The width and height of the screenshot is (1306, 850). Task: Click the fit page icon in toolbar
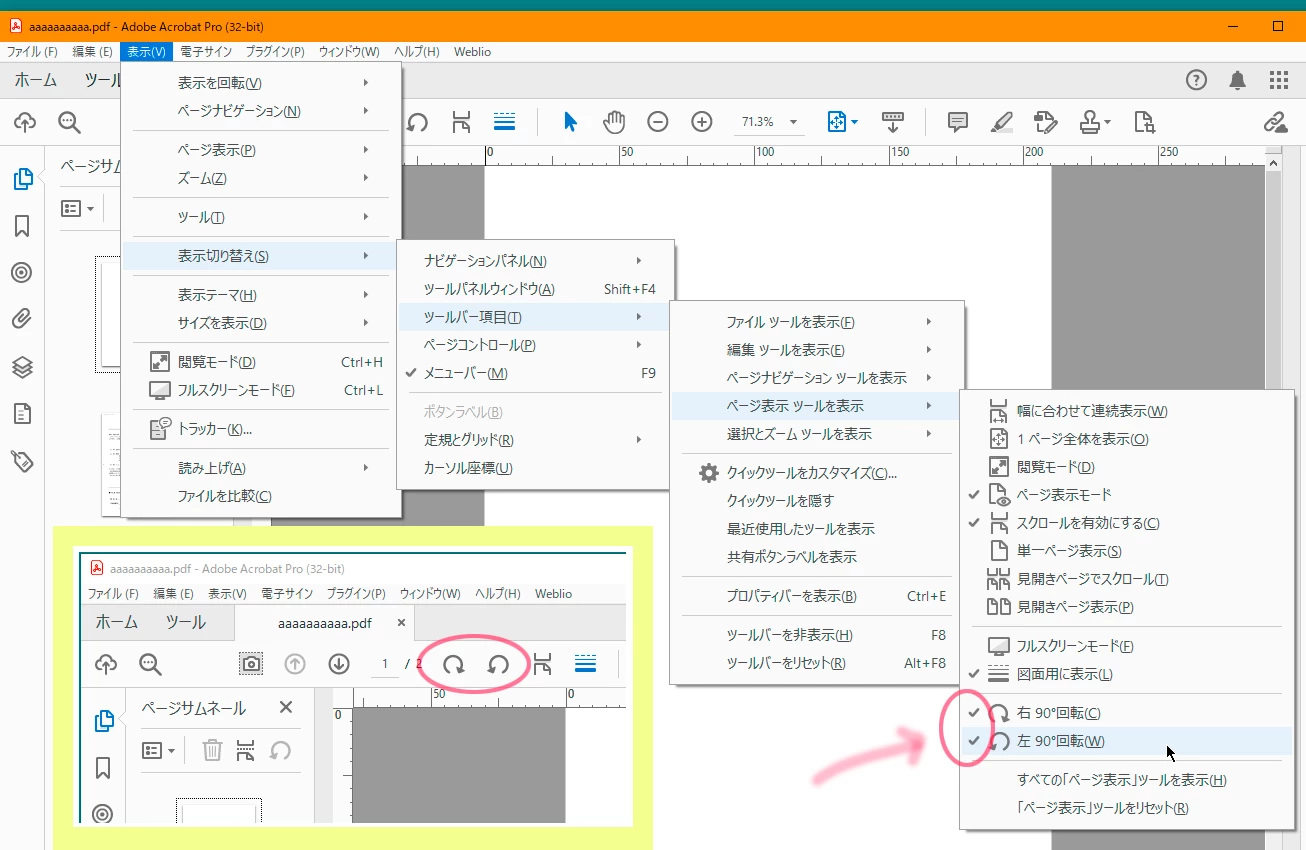coord(837,122)
